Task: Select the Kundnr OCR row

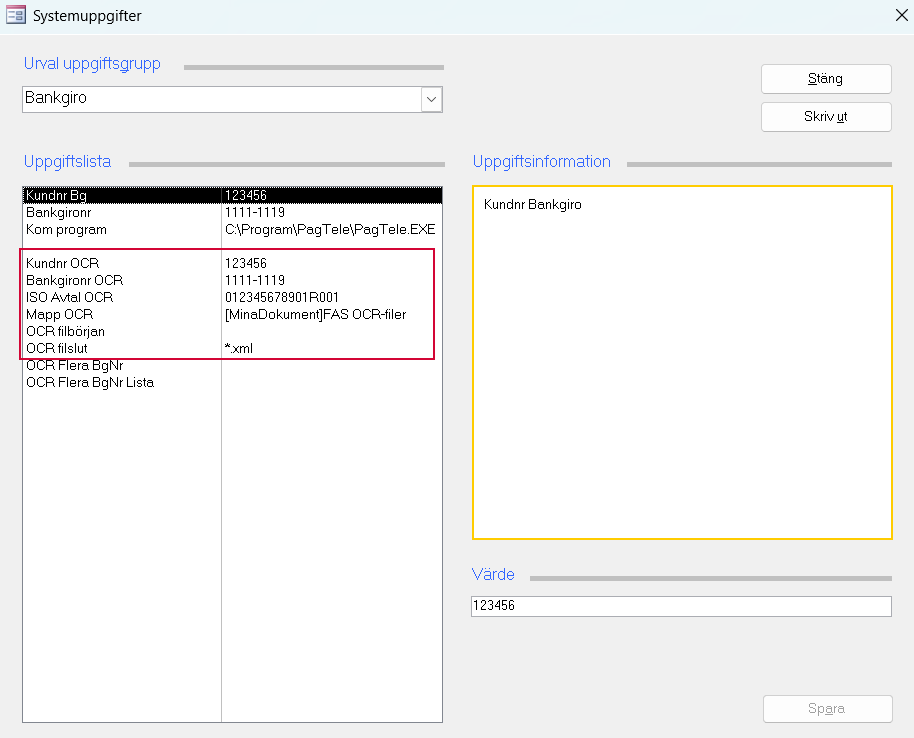Action: point(233,263)
